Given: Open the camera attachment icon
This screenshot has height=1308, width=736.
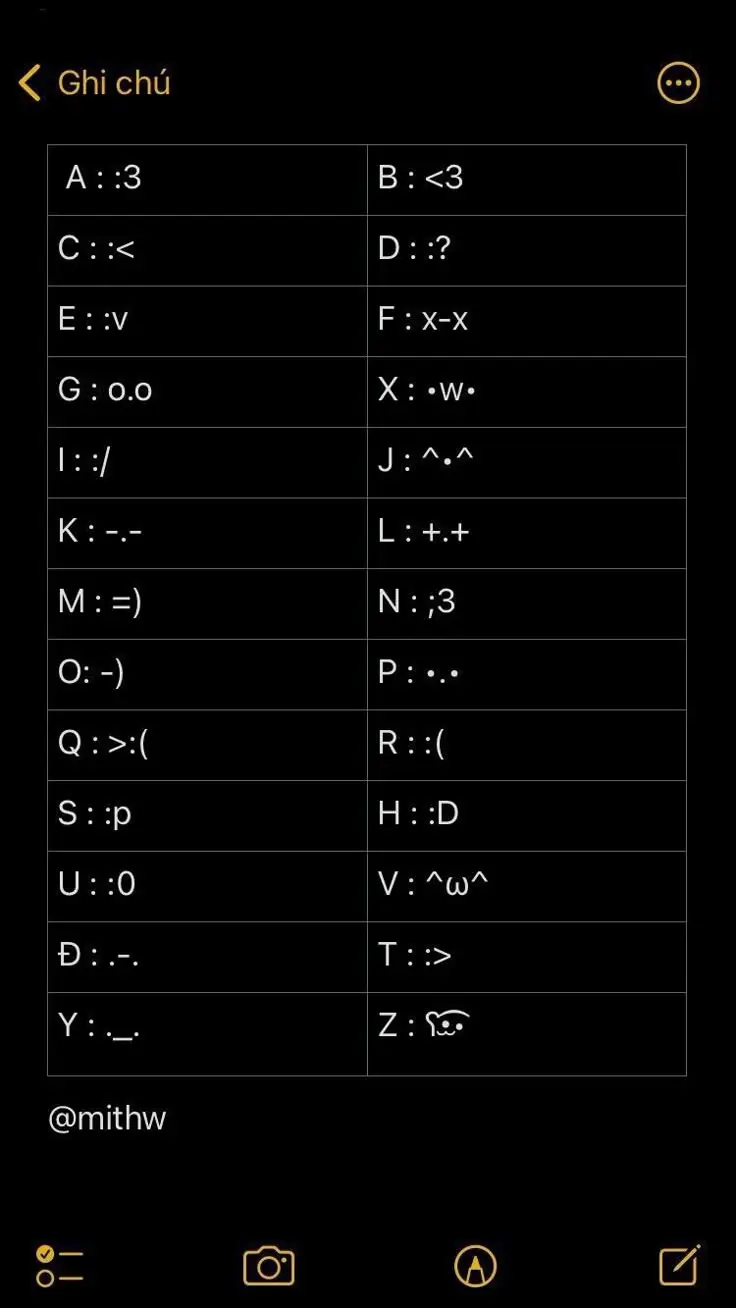Looking at the screenshot, I should pyautogui.click(x=269, y=1266).
